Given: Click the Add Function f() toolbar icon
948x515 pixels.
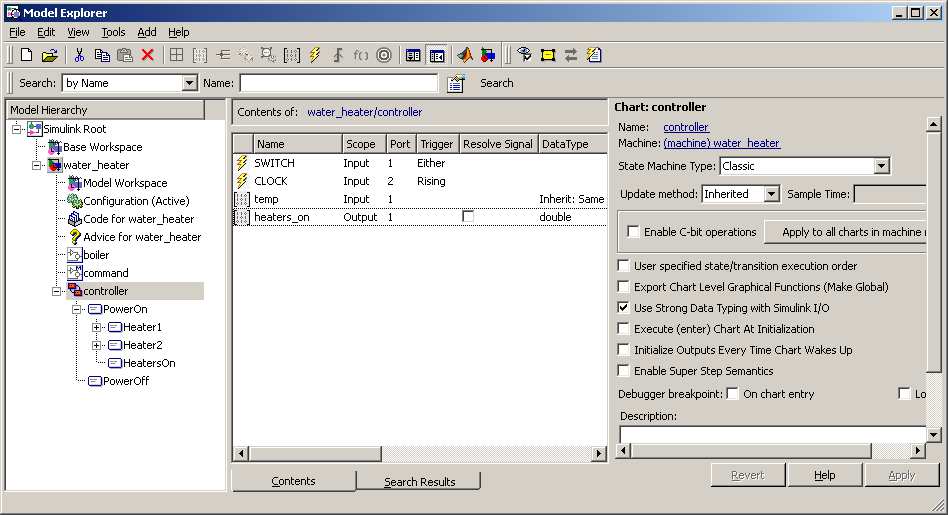Looking at the screenshot, I should [361, 56].
